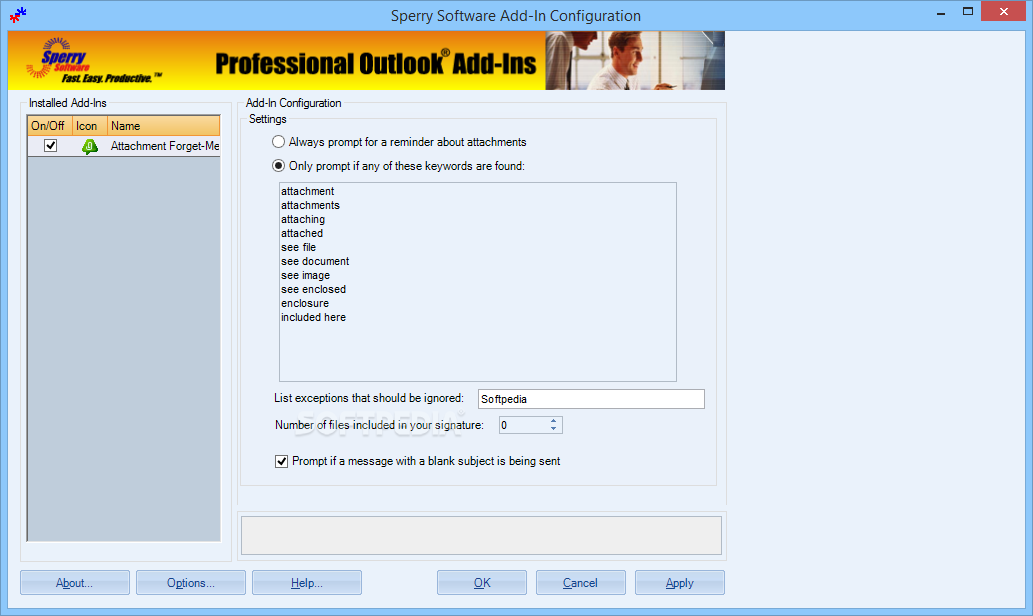Click the keyword 'enclosure'
This screenshot has width=1033, height=616.
click(x=305, y=303)
